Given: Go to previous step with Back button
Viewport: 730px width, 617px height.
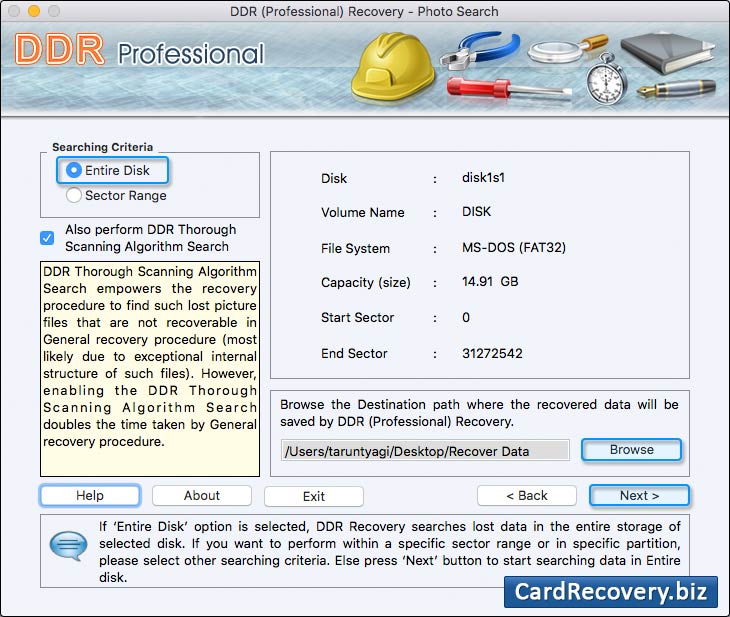Looking at the screenshot, I should click(x=527, y=495).
